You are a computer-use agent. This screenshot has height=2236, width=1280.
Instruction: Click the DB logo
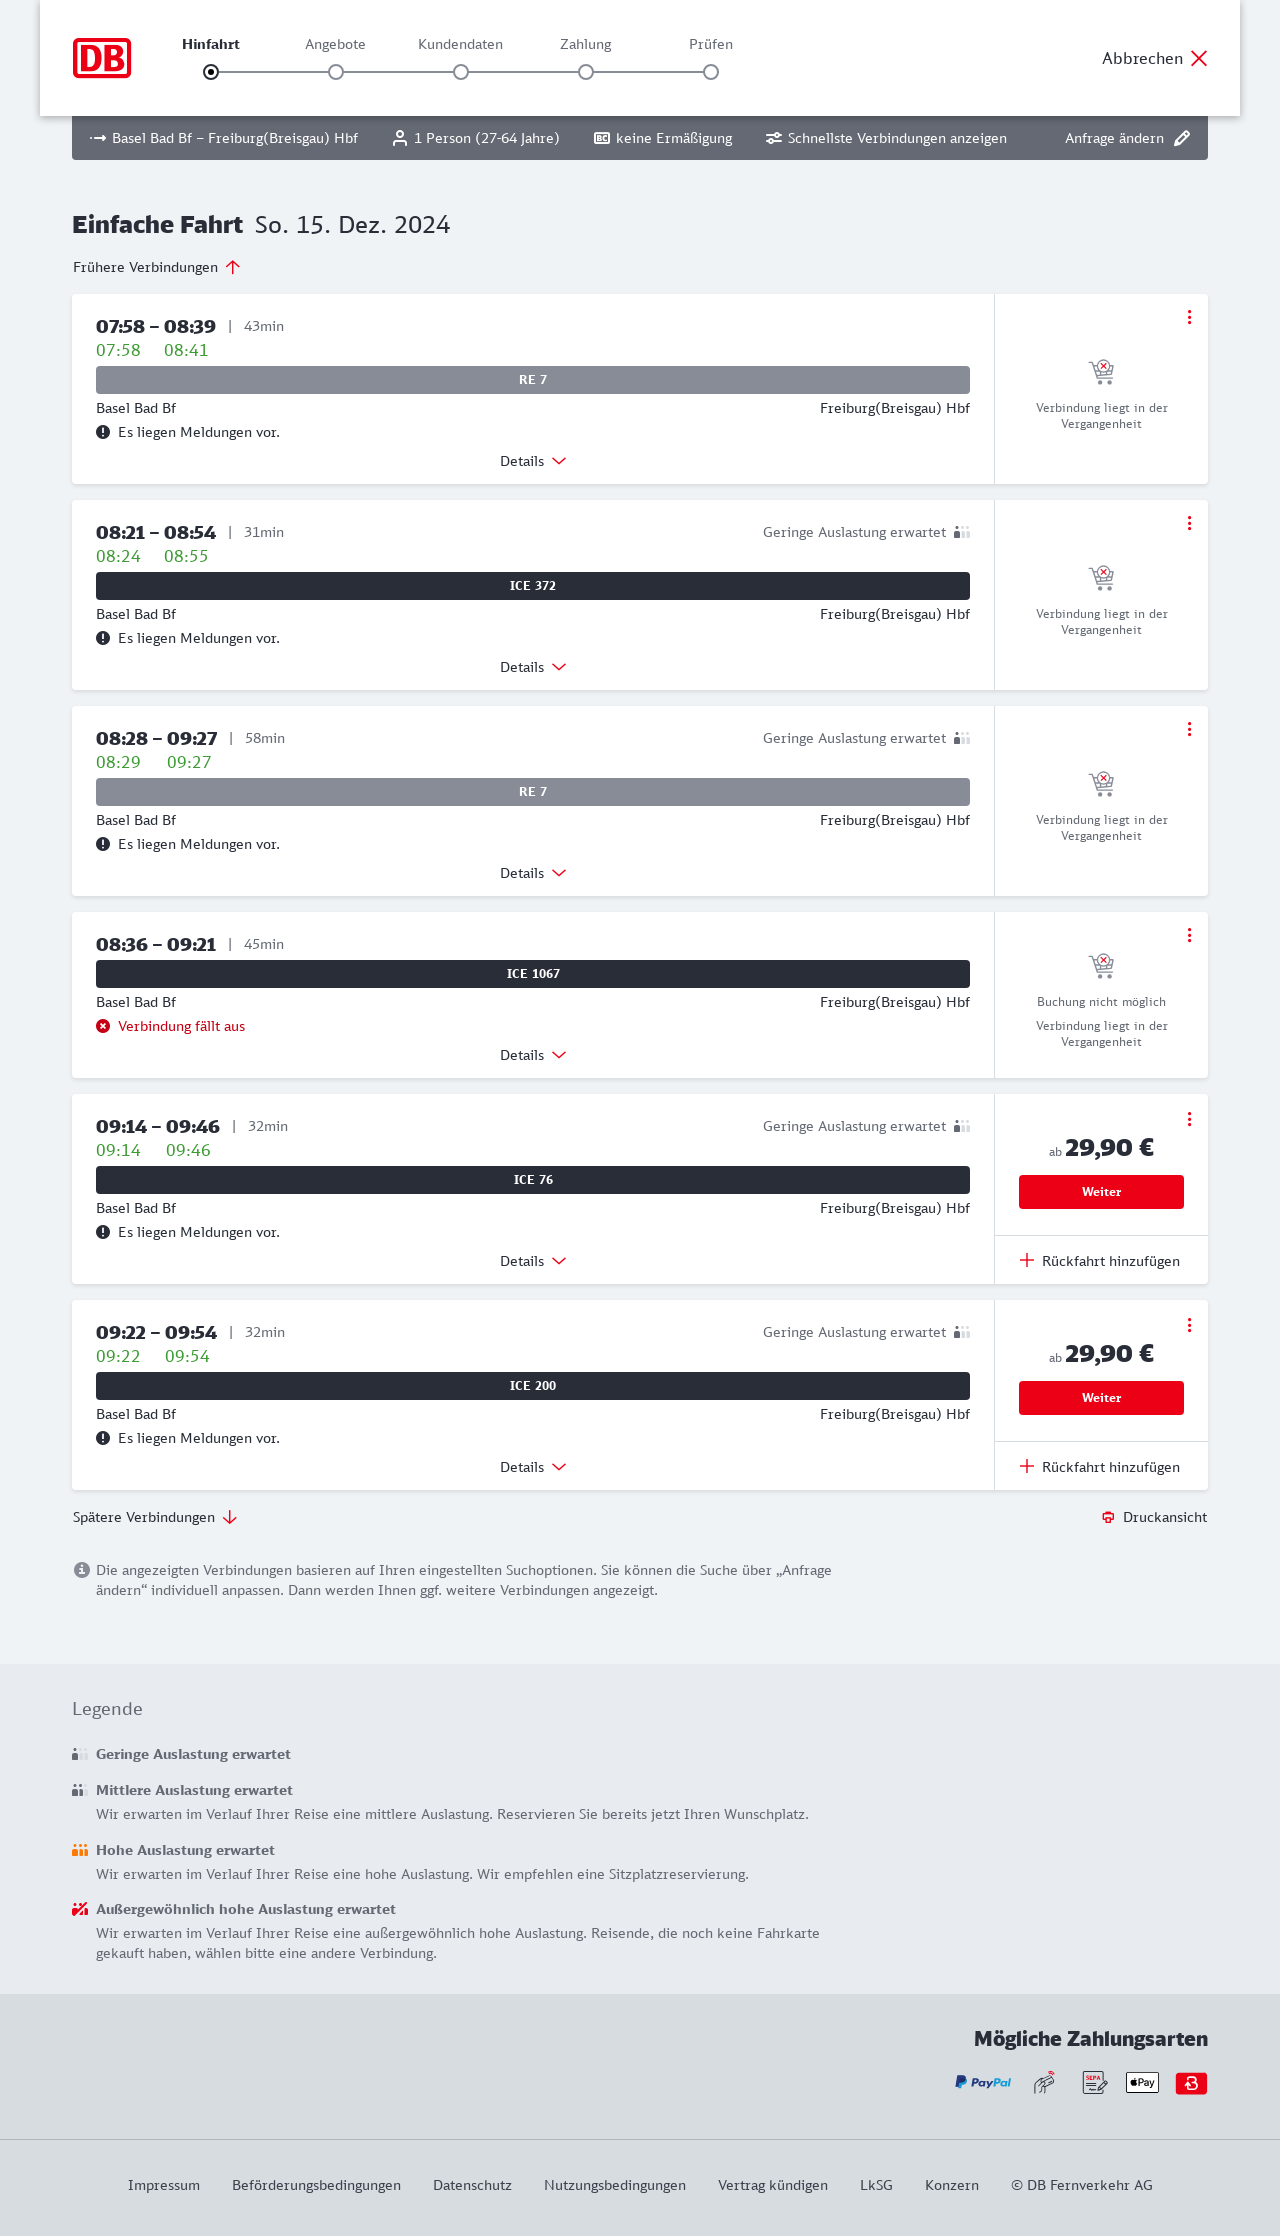102,58
